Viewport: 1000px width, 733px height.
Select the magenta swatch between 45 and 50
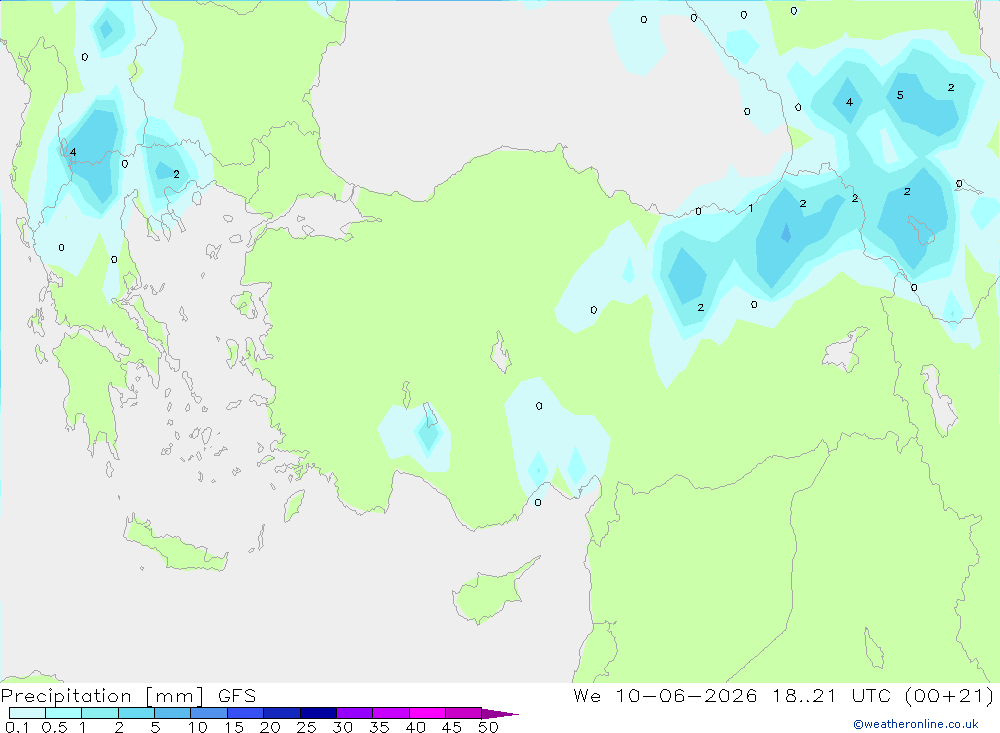[x=463, y=713]
